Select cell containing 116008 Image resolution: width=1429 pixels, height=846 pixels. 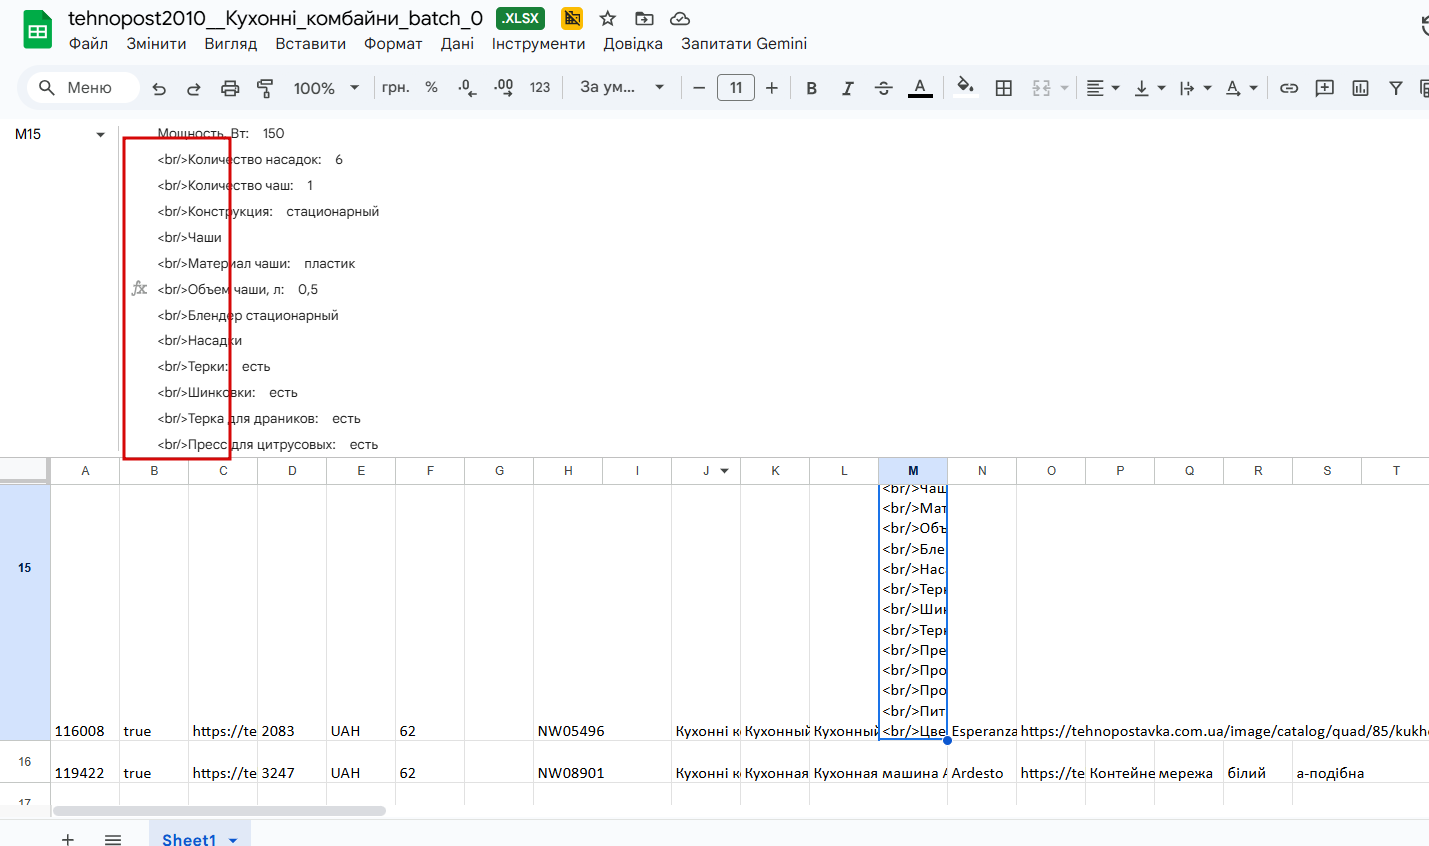click(85, 613)
